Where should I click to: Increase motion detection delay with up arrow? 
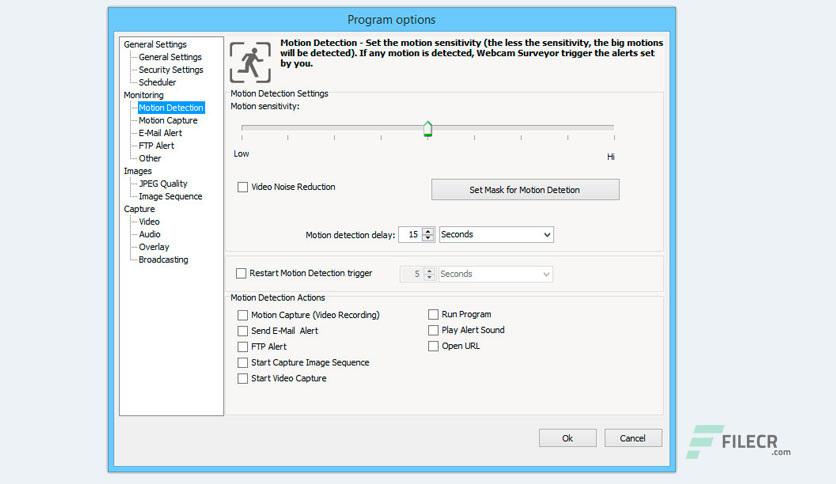[428, 231]
